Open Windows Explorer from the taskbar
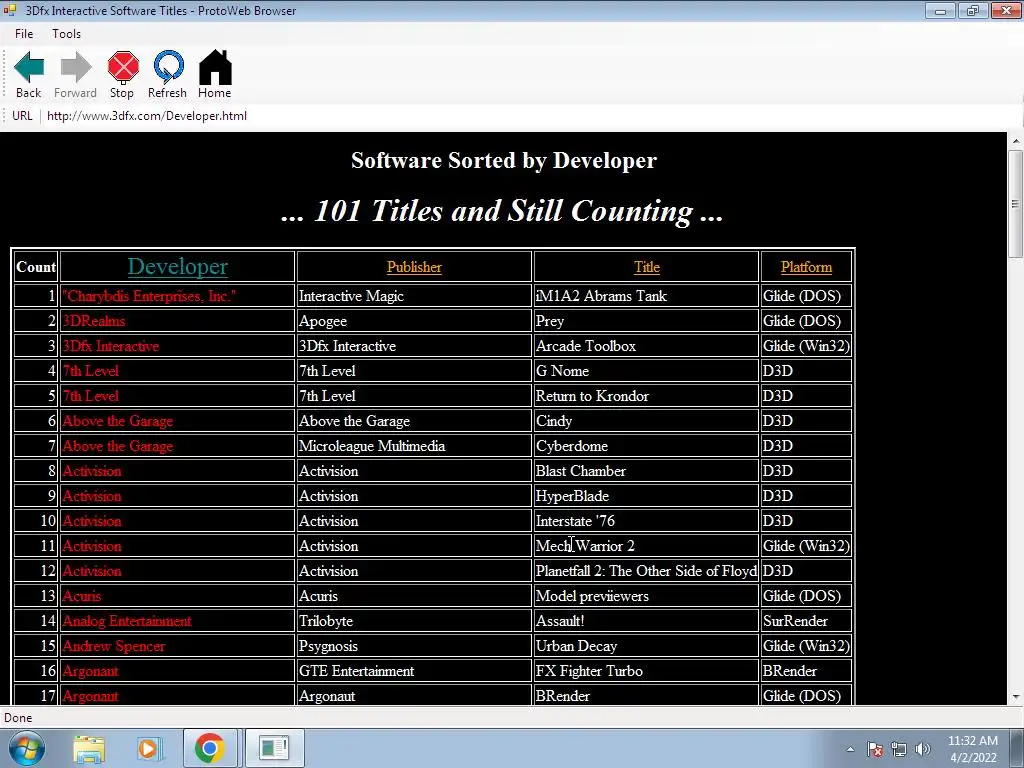 [89, 748]
